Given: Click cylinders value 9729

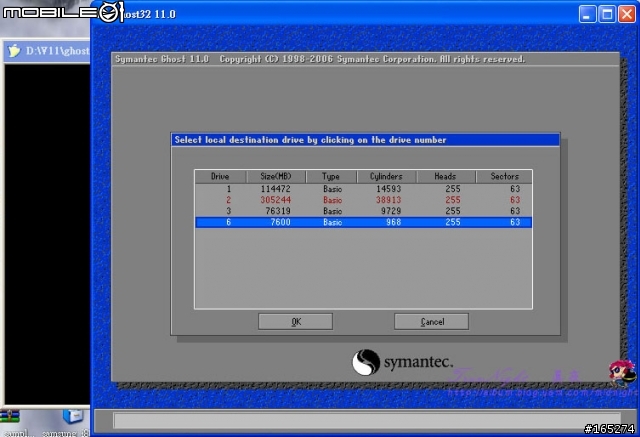Looking at the screenshot, I should coord(391,211).
